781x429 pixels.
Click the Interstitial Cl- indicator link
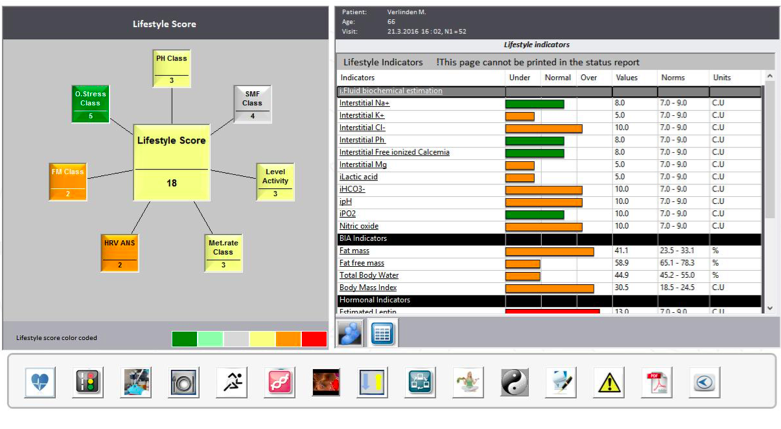pos(362,128)
